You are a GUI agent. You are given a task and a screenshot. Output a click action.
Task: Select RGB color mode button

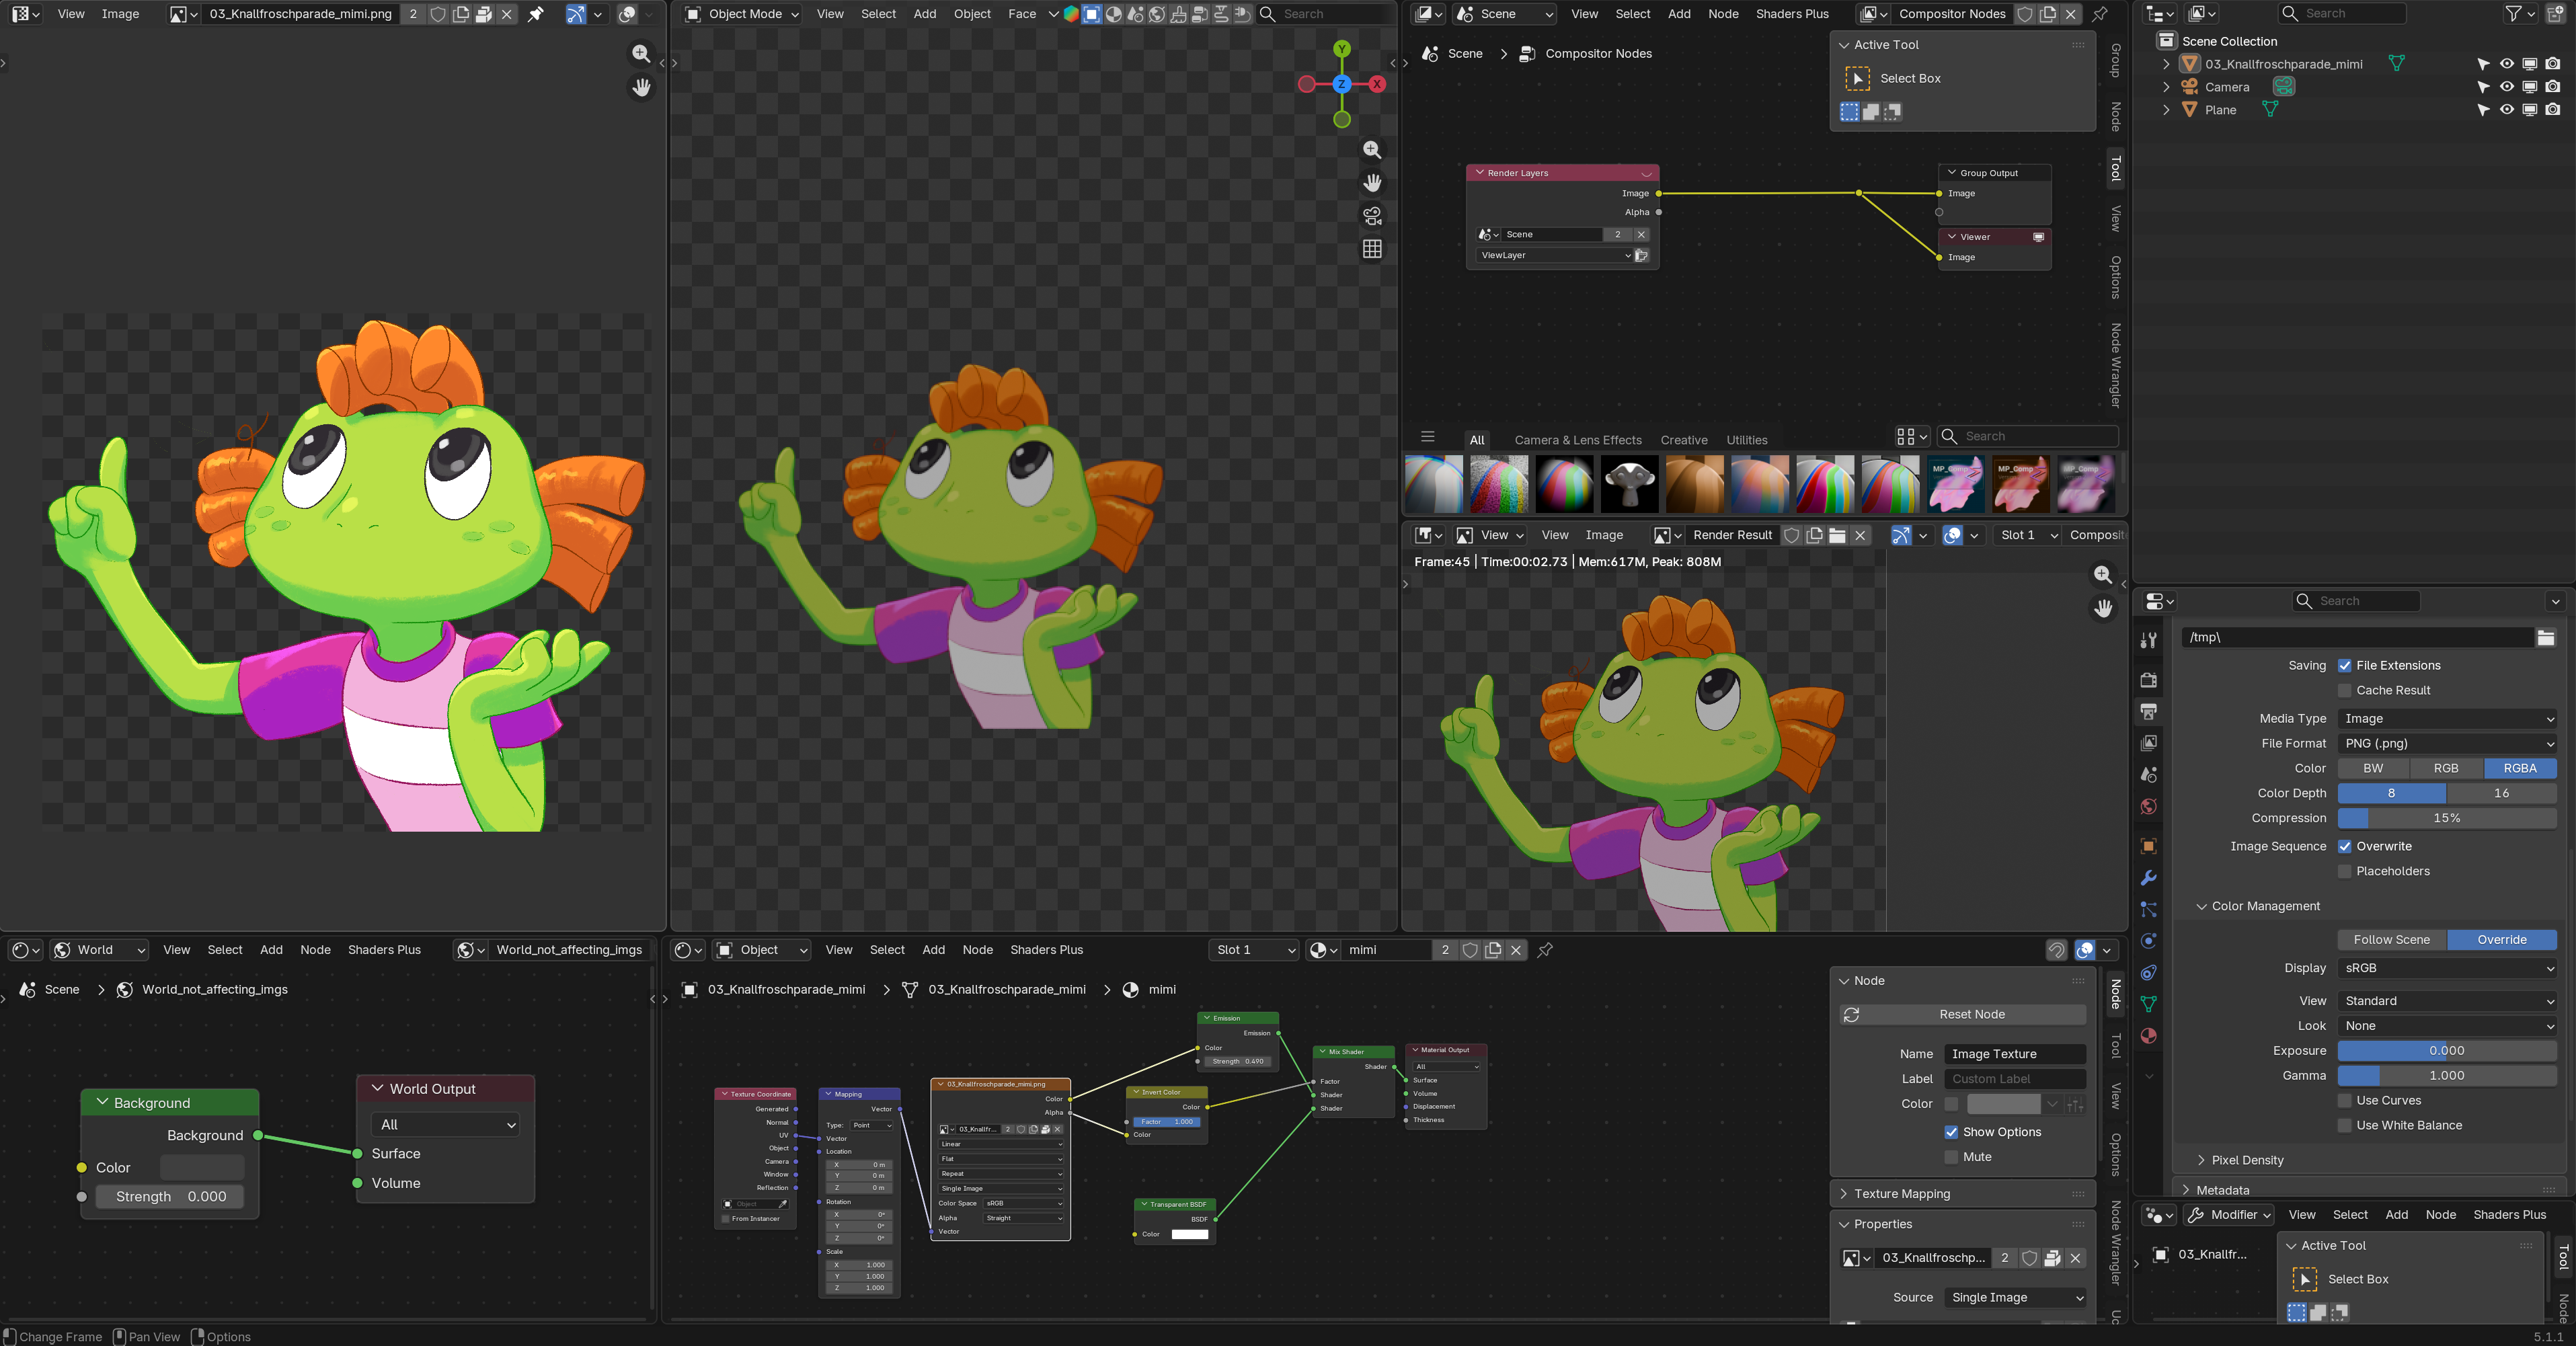coord(2446,768)
